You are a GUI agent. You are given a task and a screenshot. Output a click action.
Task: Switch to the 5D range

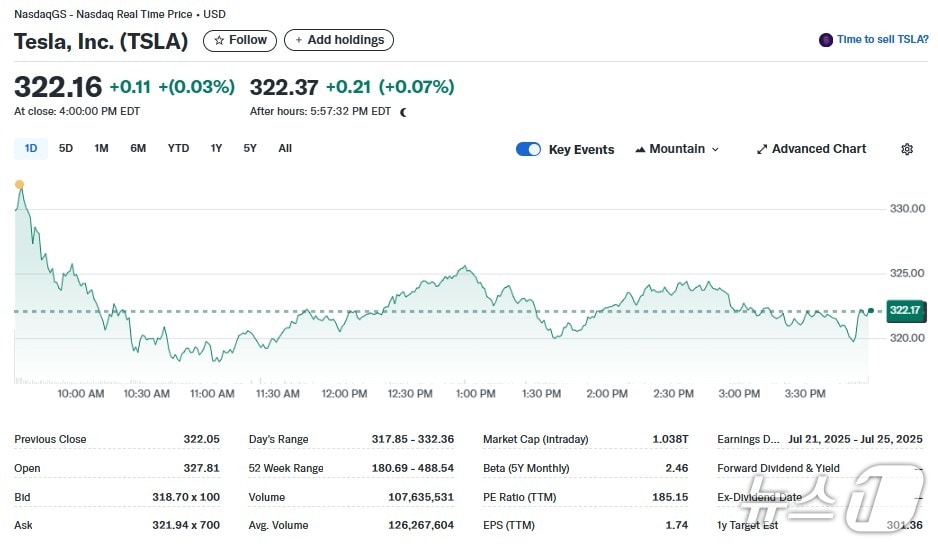pos(66,148)
